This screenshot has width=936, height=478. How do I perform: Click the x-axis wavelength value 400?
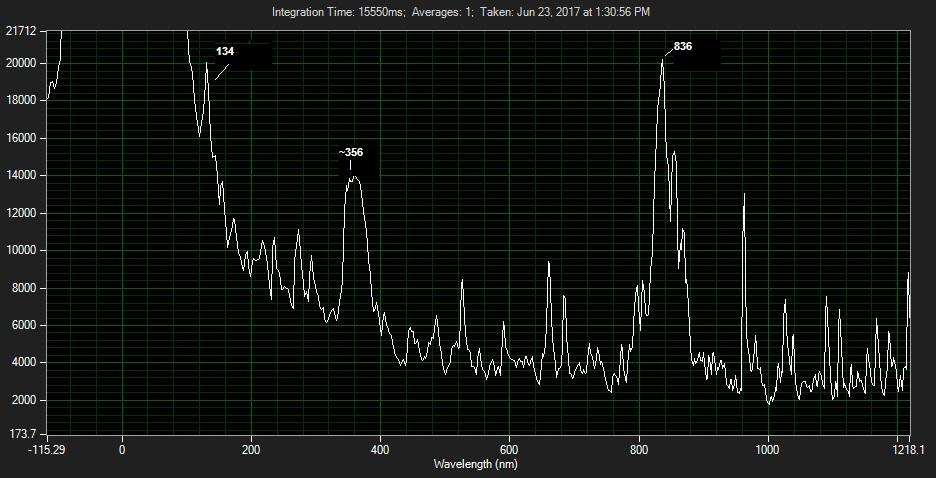[380, 448]
